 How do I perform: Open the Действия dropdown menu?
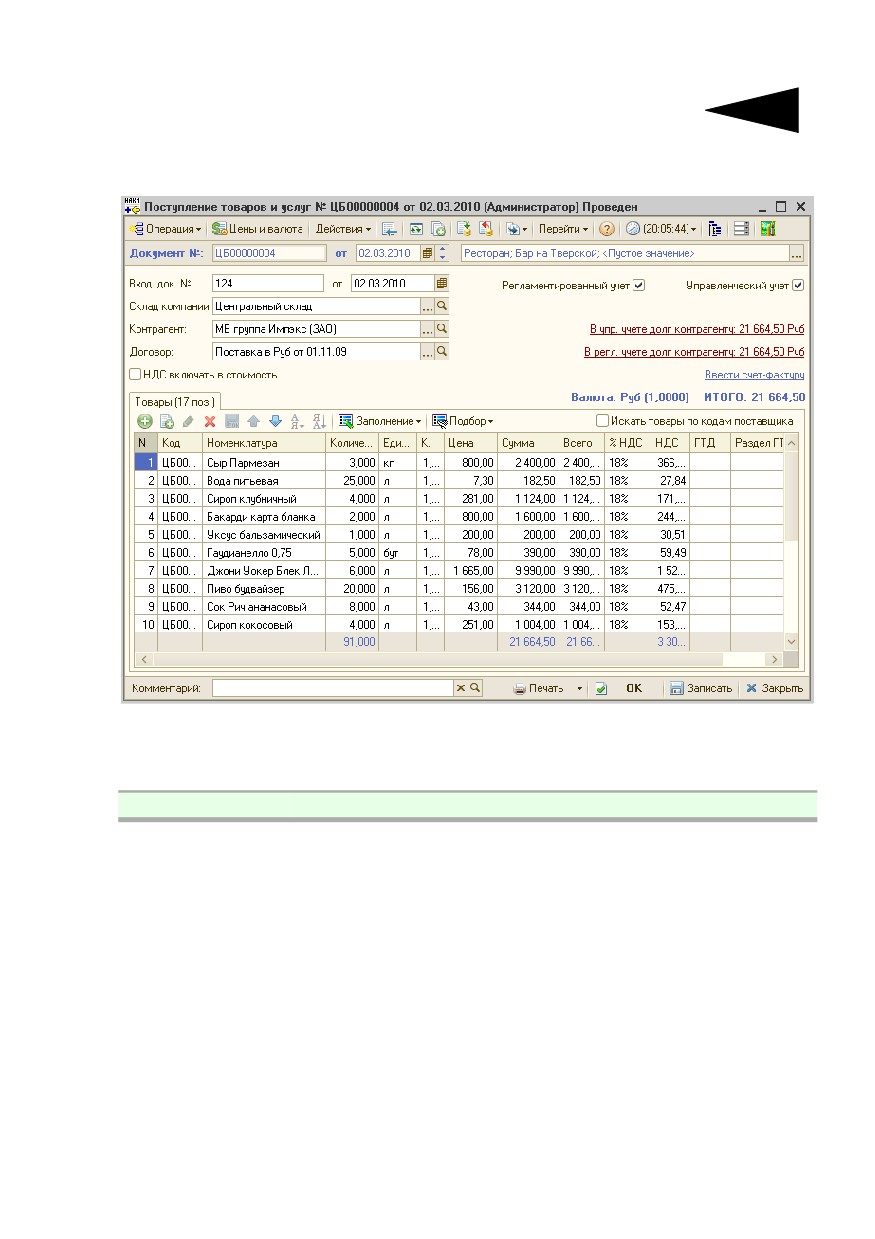343,229
